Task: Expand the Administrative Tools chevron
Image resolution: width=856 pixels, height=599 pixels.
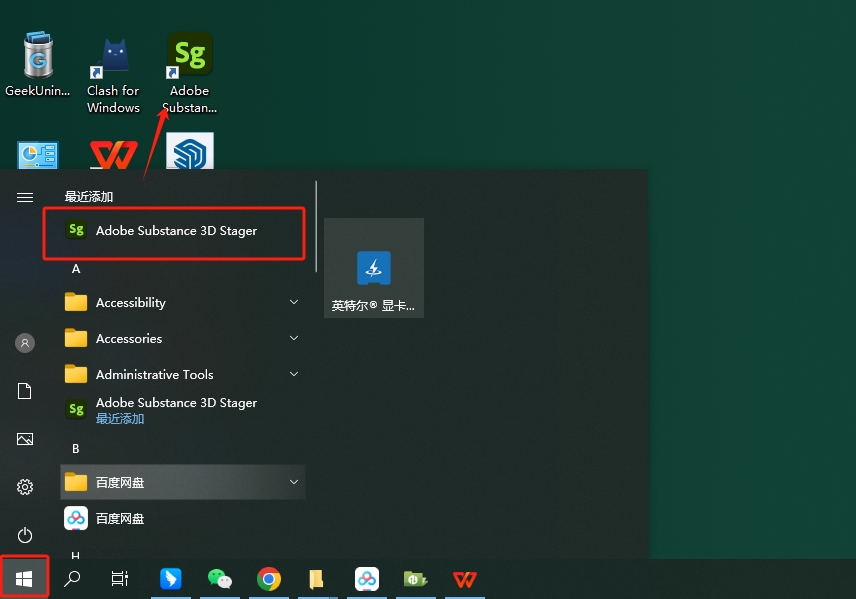Action: tap(294, 374)
